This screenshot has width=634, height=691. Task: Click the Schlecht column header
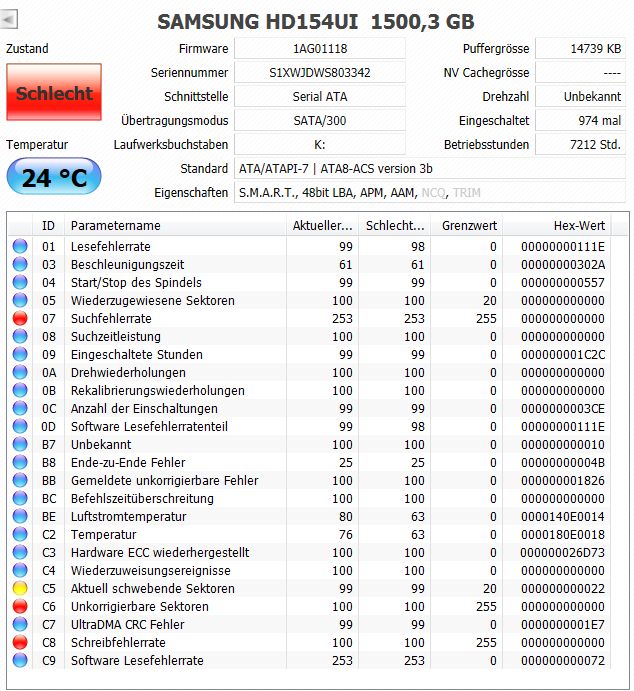pyautogui.click(x=395, y=226)
